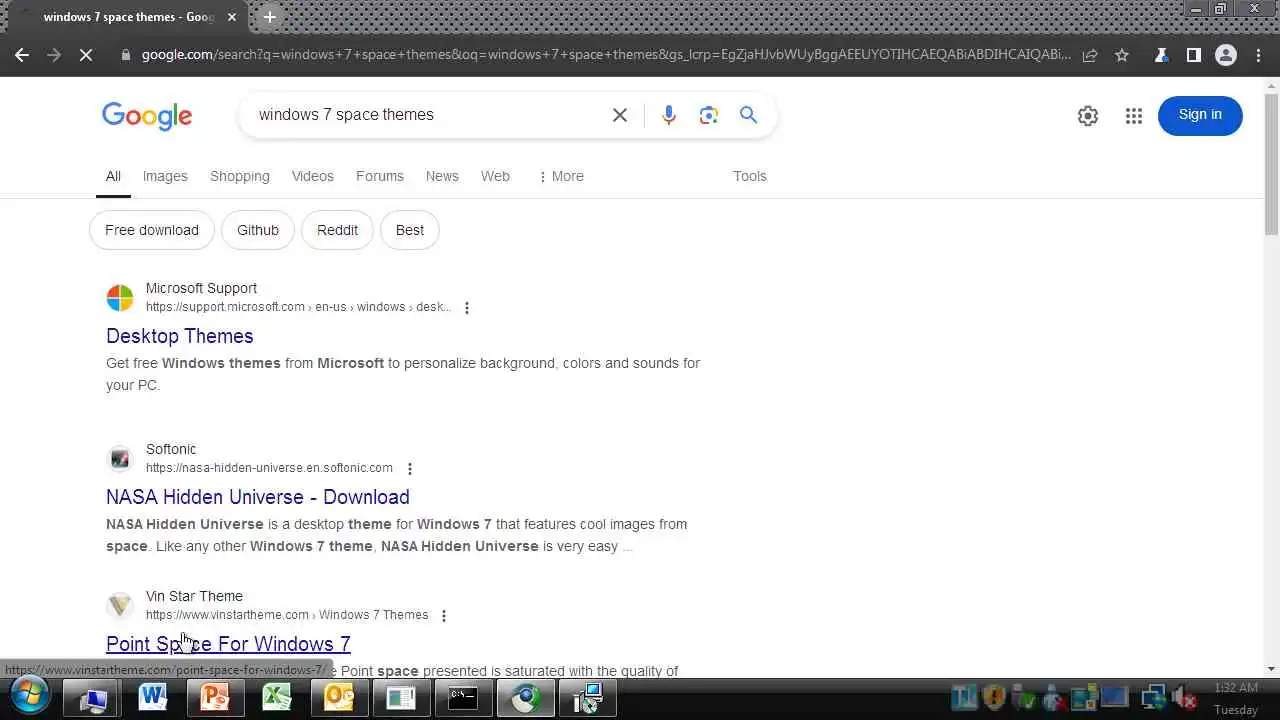The width and height of the screenshot is (1280, 720).
Task: Switch to the Shopping tab
Action: [240, 176]
